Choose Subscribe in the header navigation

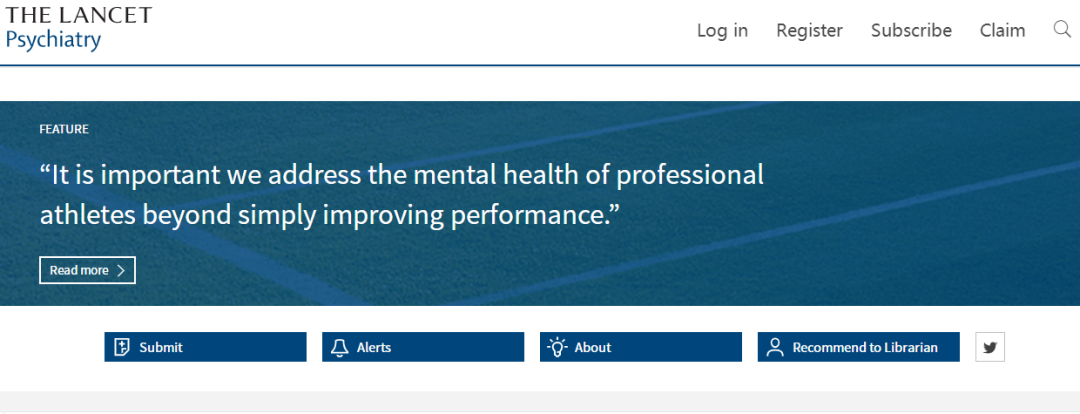(911, 30)
